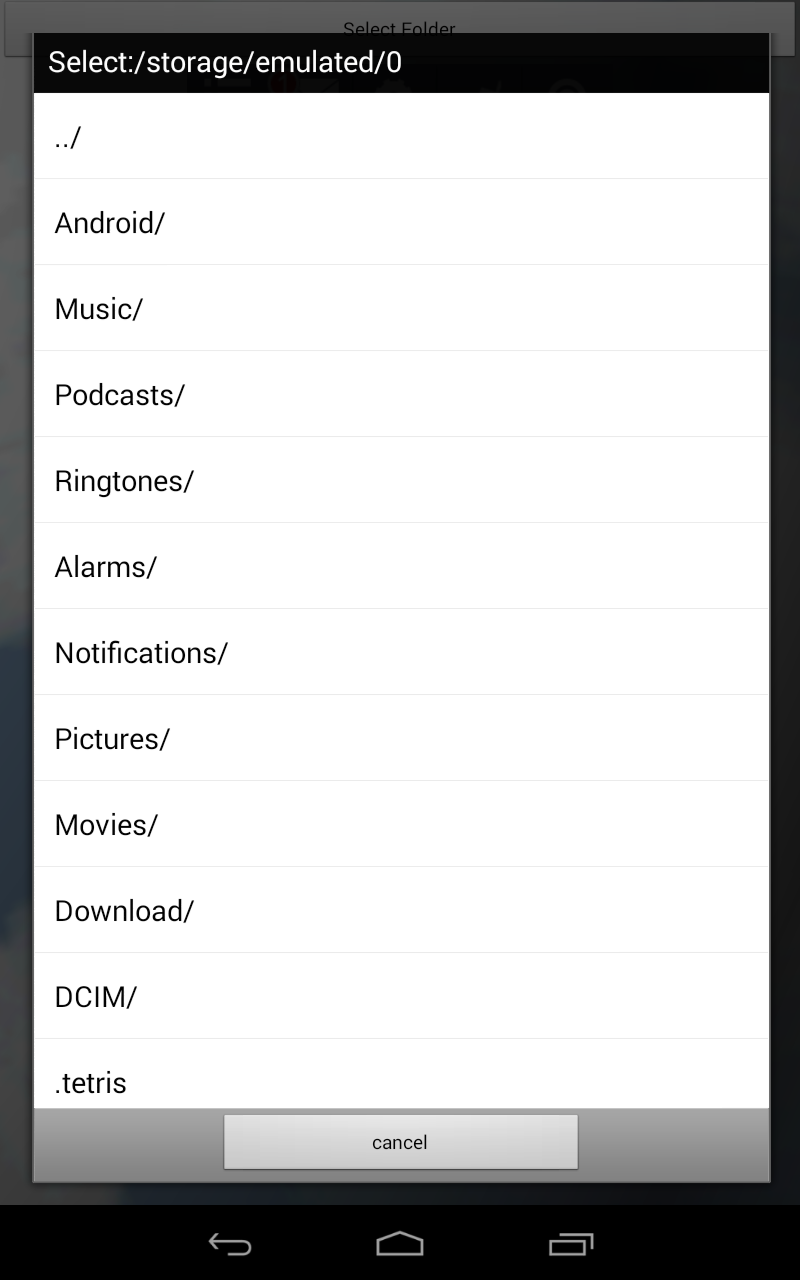Select the DCIM/ folder
The image size is (800, 1280).
pyautogui.click(x=400, y=996)
